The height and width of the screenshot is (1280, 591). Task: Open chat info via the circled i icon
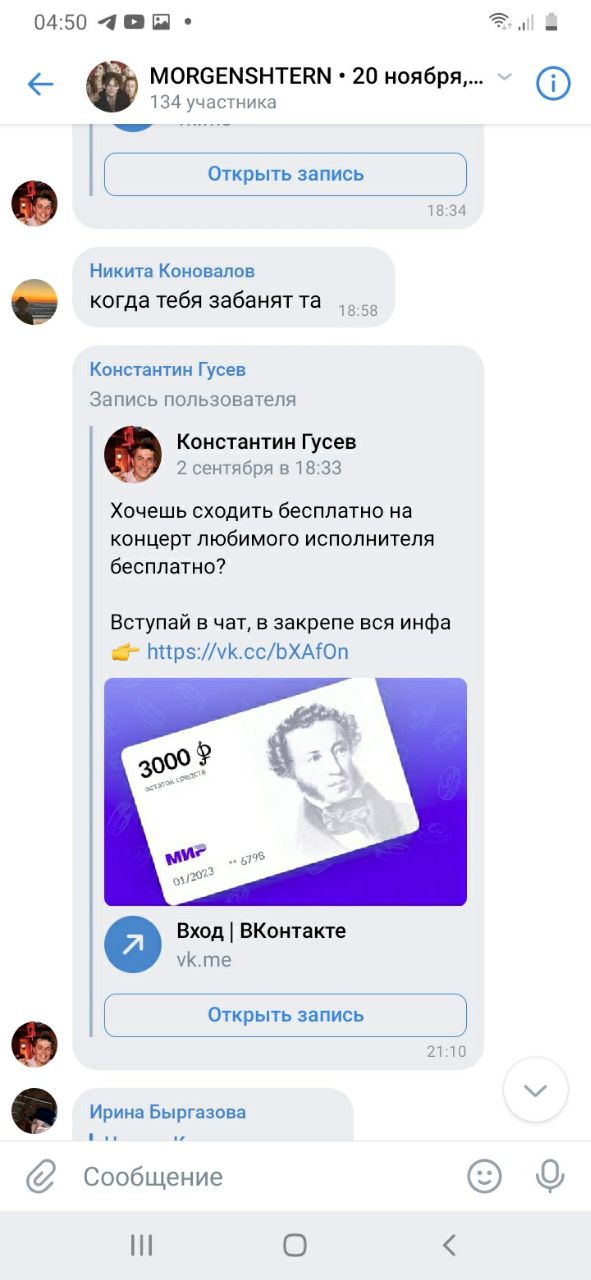(553, 84)
